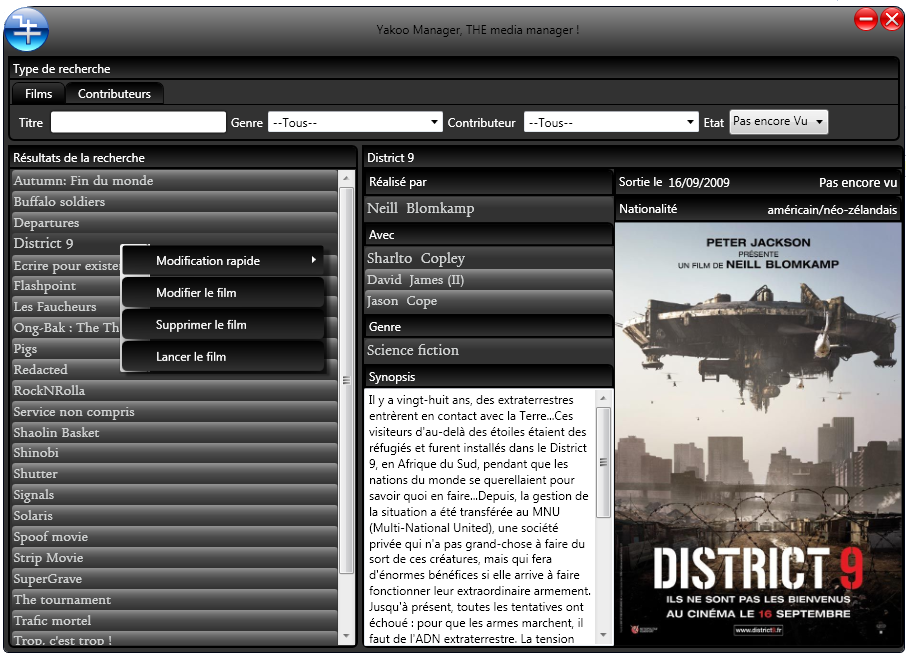
Task: Focus the Titre search field
Action: click(x=138, y=122)
